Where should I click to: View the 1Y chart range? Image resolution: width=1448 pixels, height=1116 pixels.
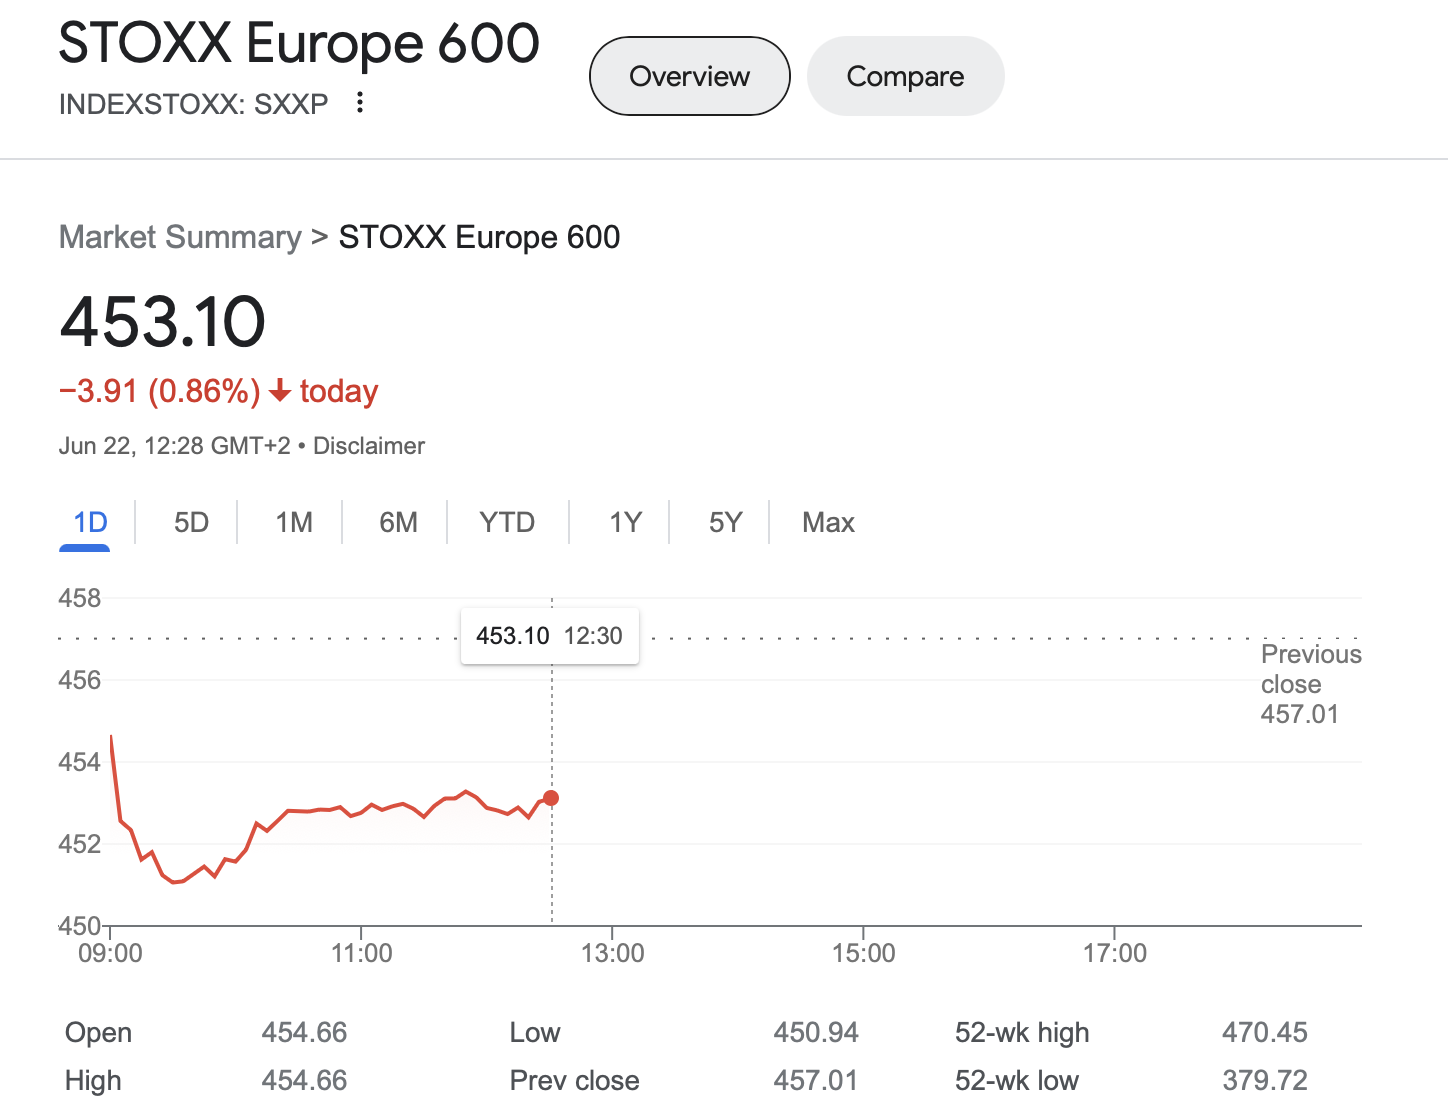point(625,522)
